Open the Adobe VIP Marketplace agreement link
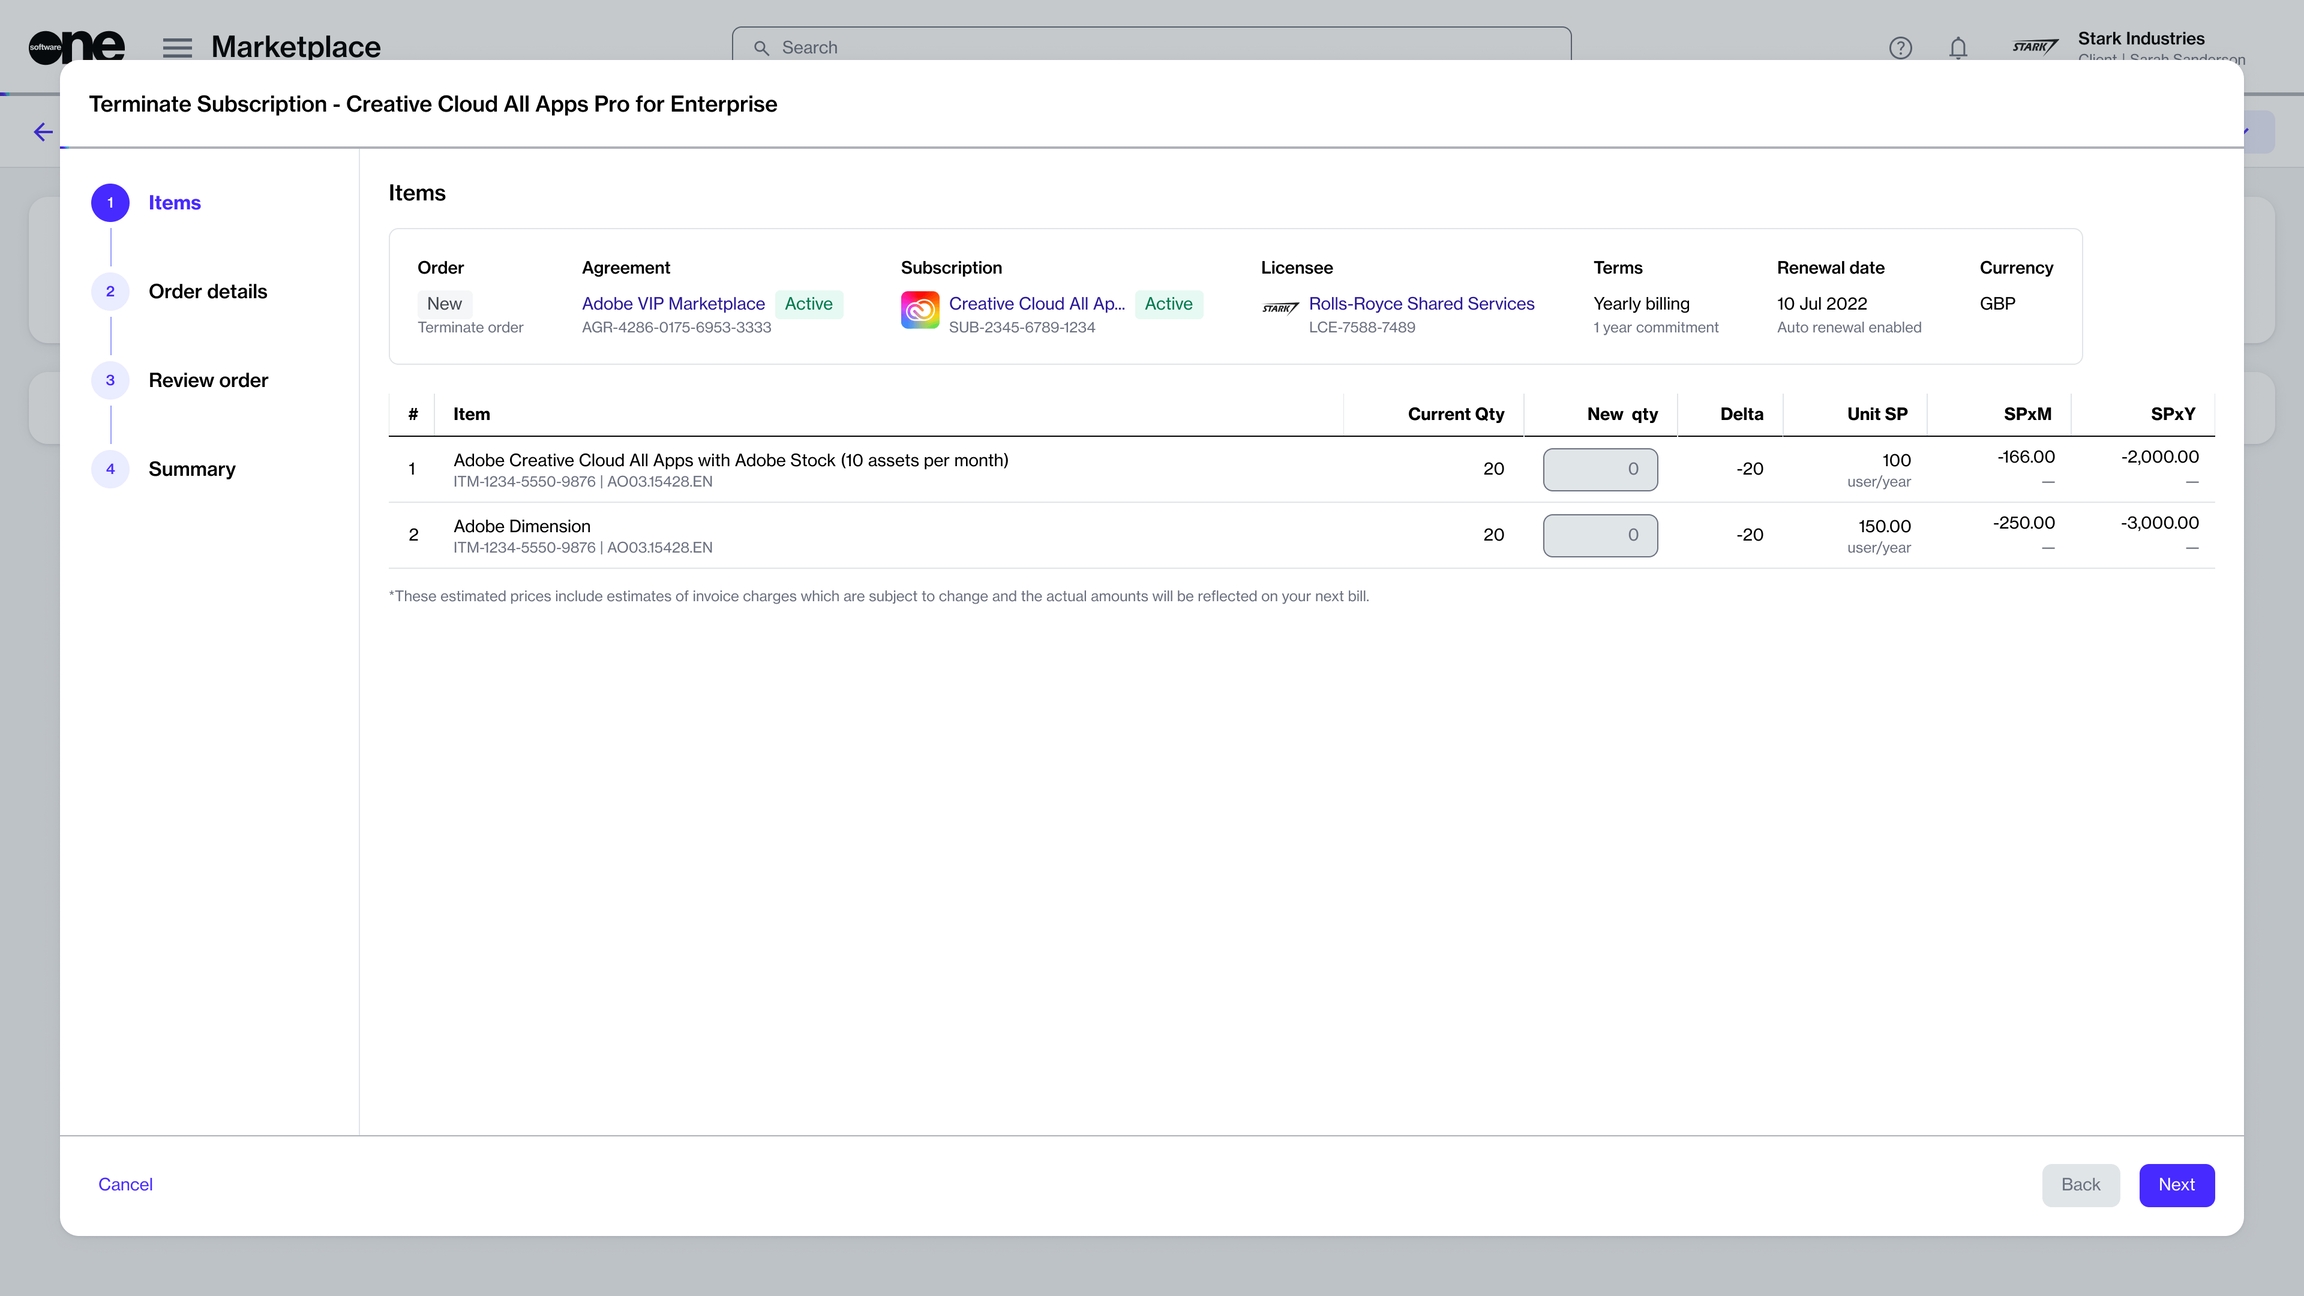Viewport: 2304px width, 1296px height. coord(673,304)
